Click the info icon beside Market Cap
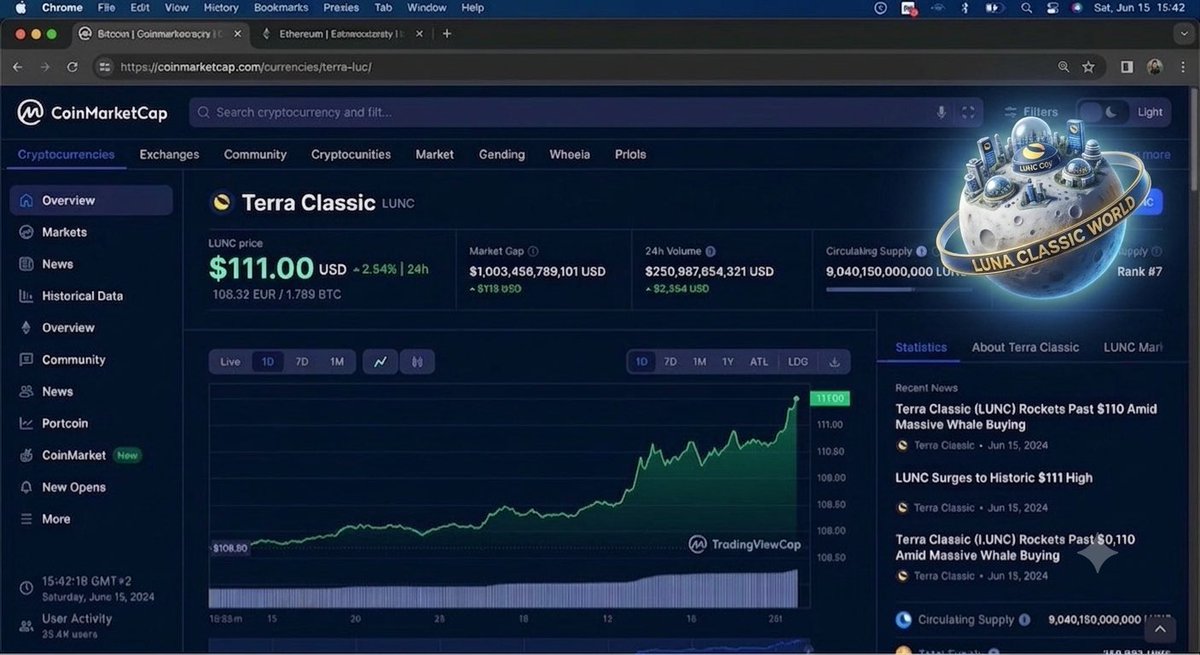The image size is (1200, 655). pyautogui.click(x=533, y=251)
